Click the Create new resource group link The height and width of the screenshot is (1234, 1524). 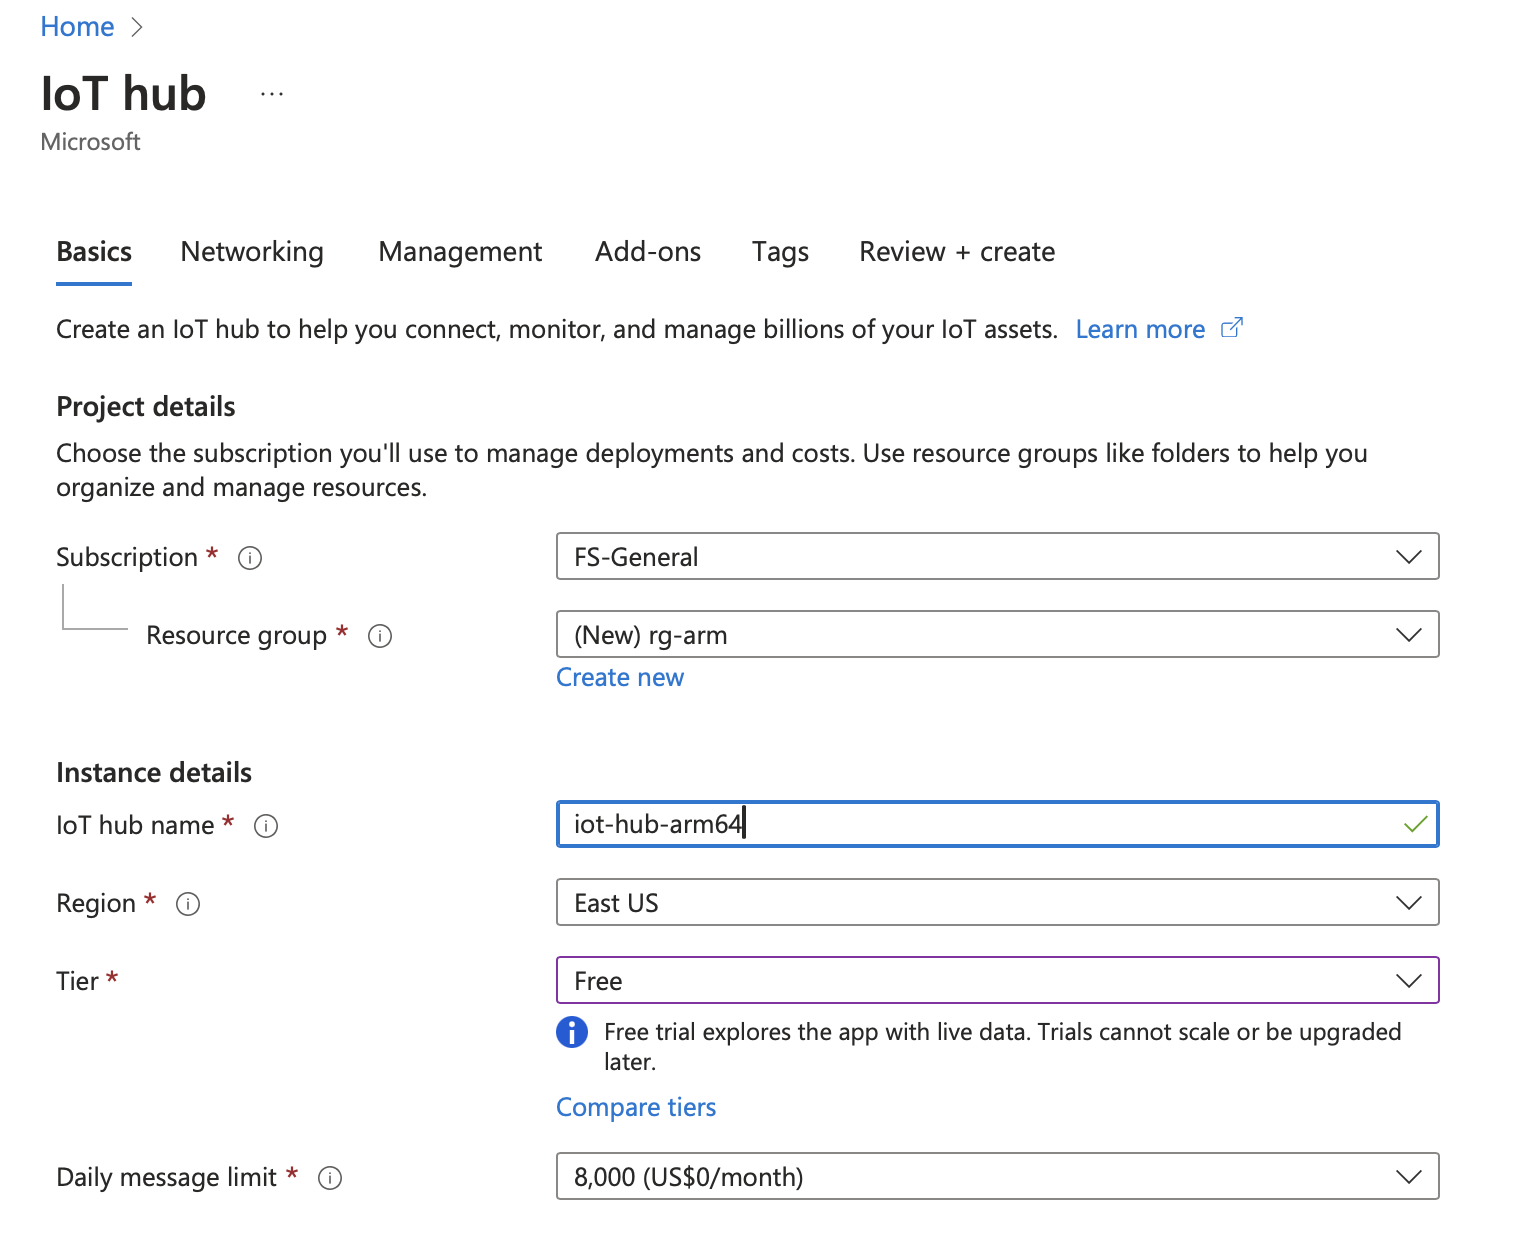pyautogui.click(x=620, y=678)
